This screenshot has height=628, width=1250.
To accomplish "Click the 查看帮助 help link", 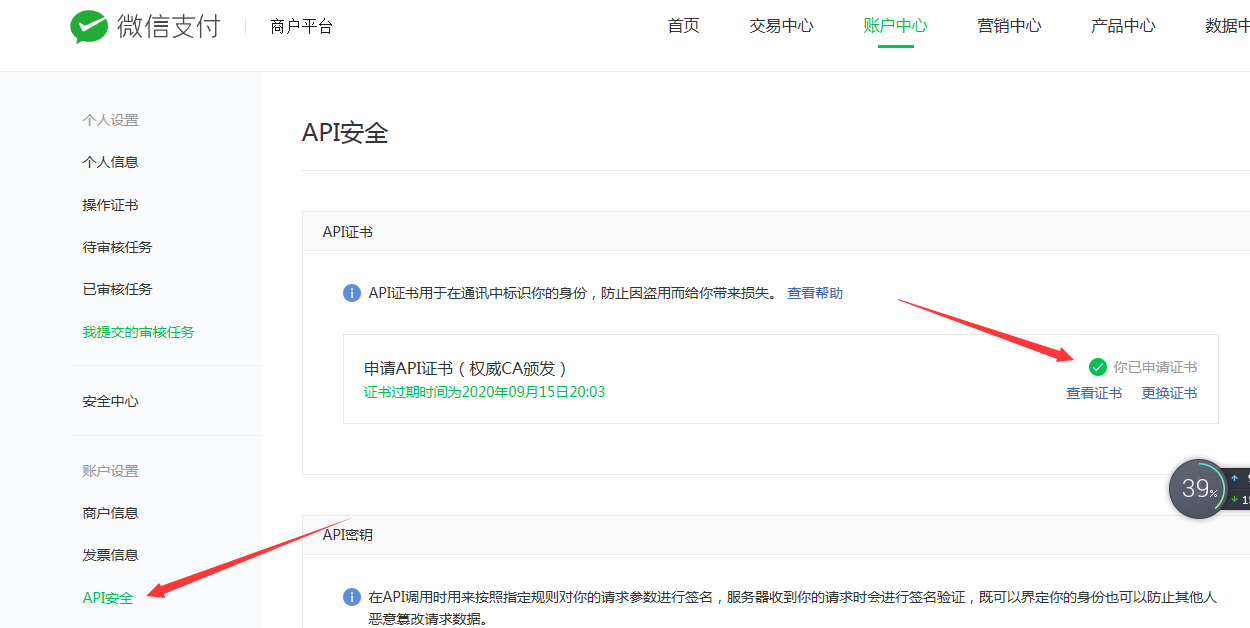I will [x=814, y=293].
